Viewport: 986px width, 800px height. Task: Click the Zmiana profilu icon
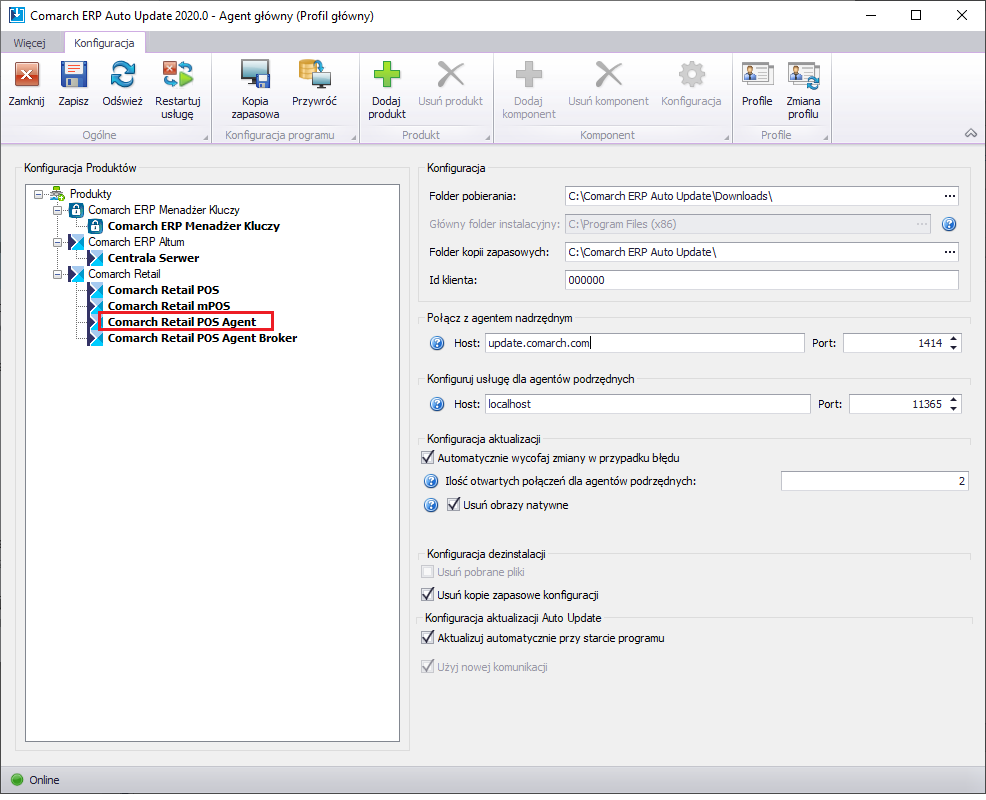point(803,75)
